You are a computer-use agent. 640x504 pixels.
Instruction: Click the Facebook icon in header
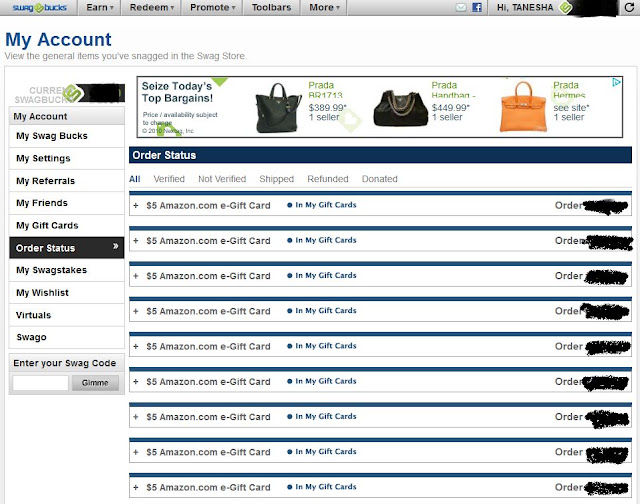tap(477, 7)
